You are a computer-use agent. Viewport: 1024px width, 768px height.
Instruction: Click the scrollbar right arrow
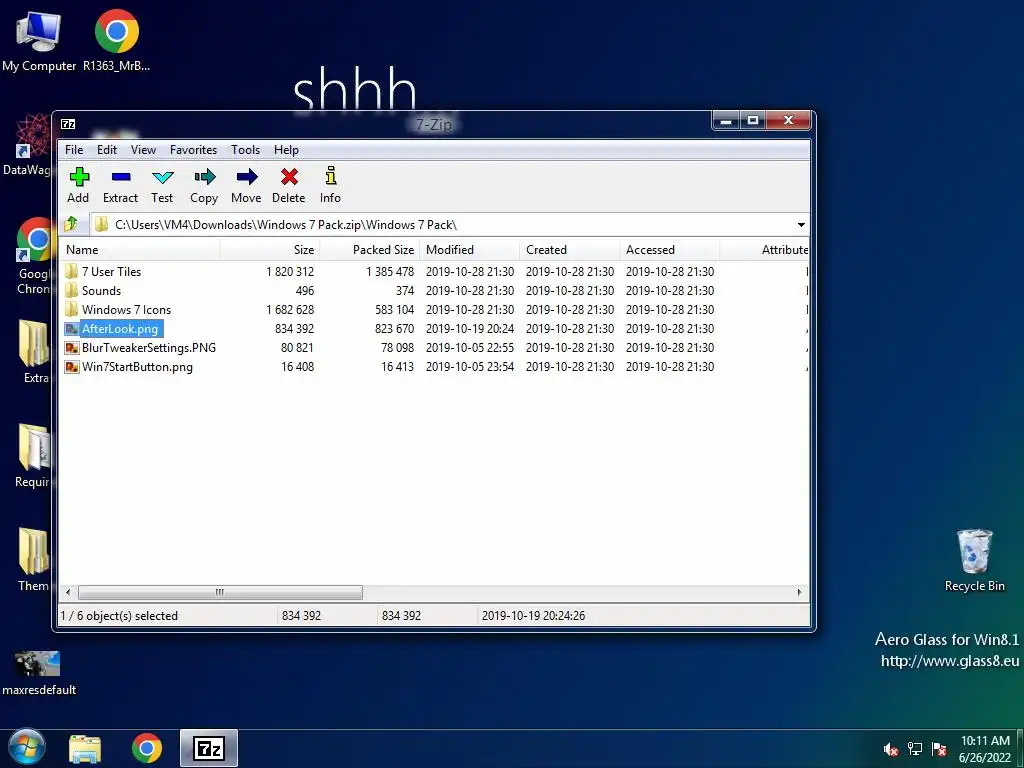point(799,592)
